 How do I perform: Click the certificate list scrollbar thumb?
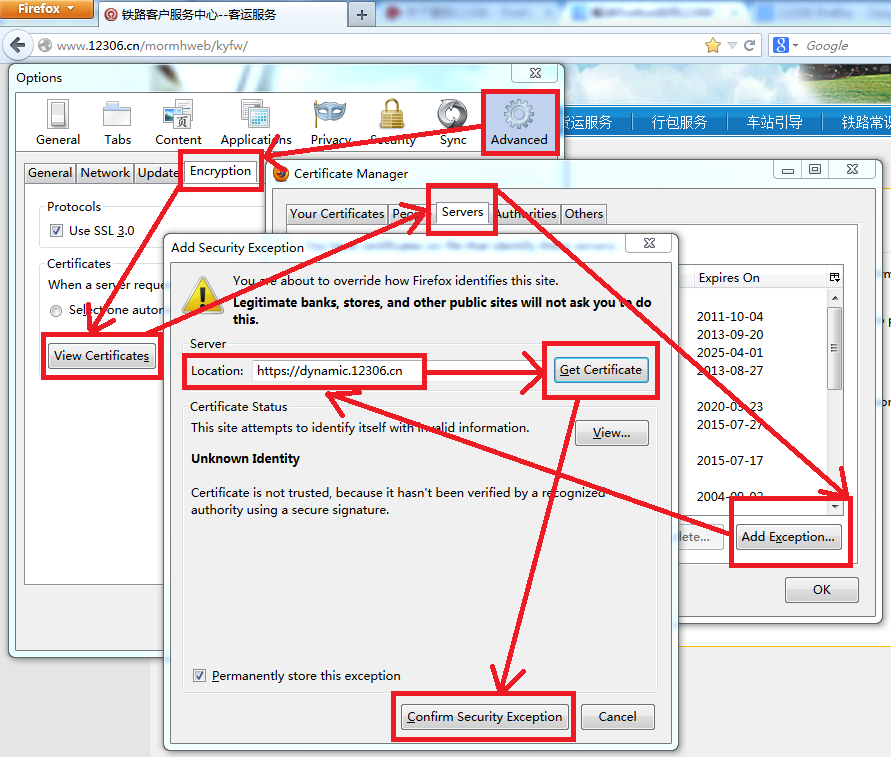(x=835, y=349)
